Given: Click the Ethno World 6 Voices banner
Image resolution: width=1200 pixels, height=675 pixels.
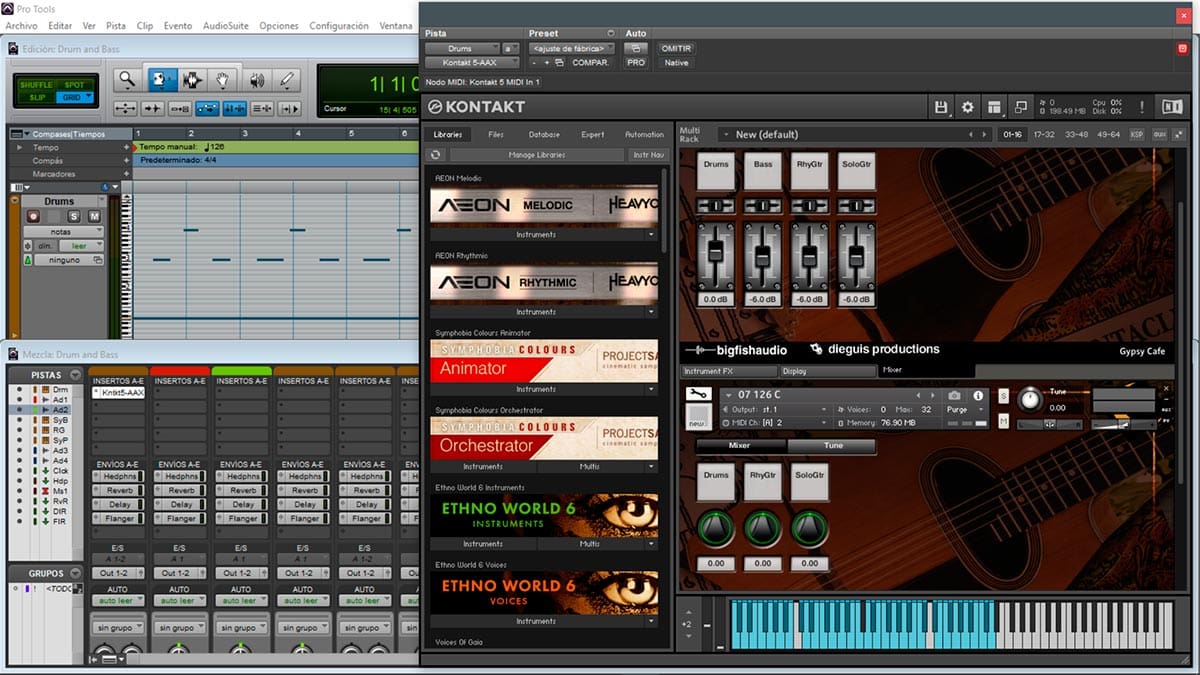Looking at the screenshot, I should tap(544, 592).
